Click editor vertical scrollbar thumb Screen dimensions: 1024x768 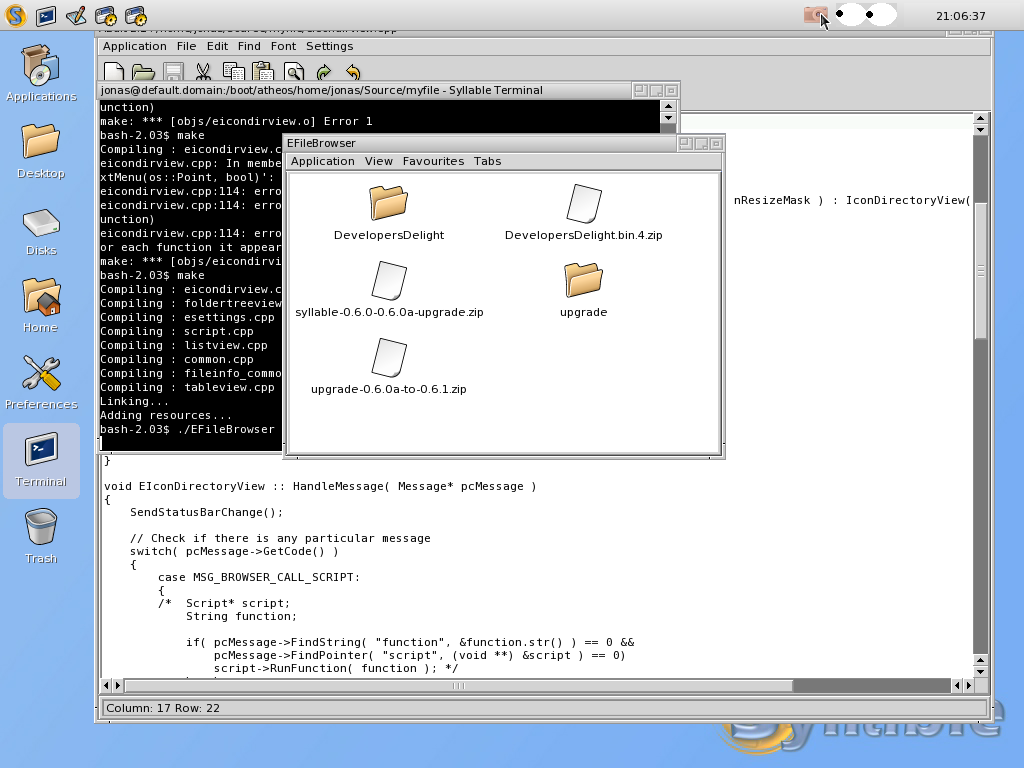(980, 271)
